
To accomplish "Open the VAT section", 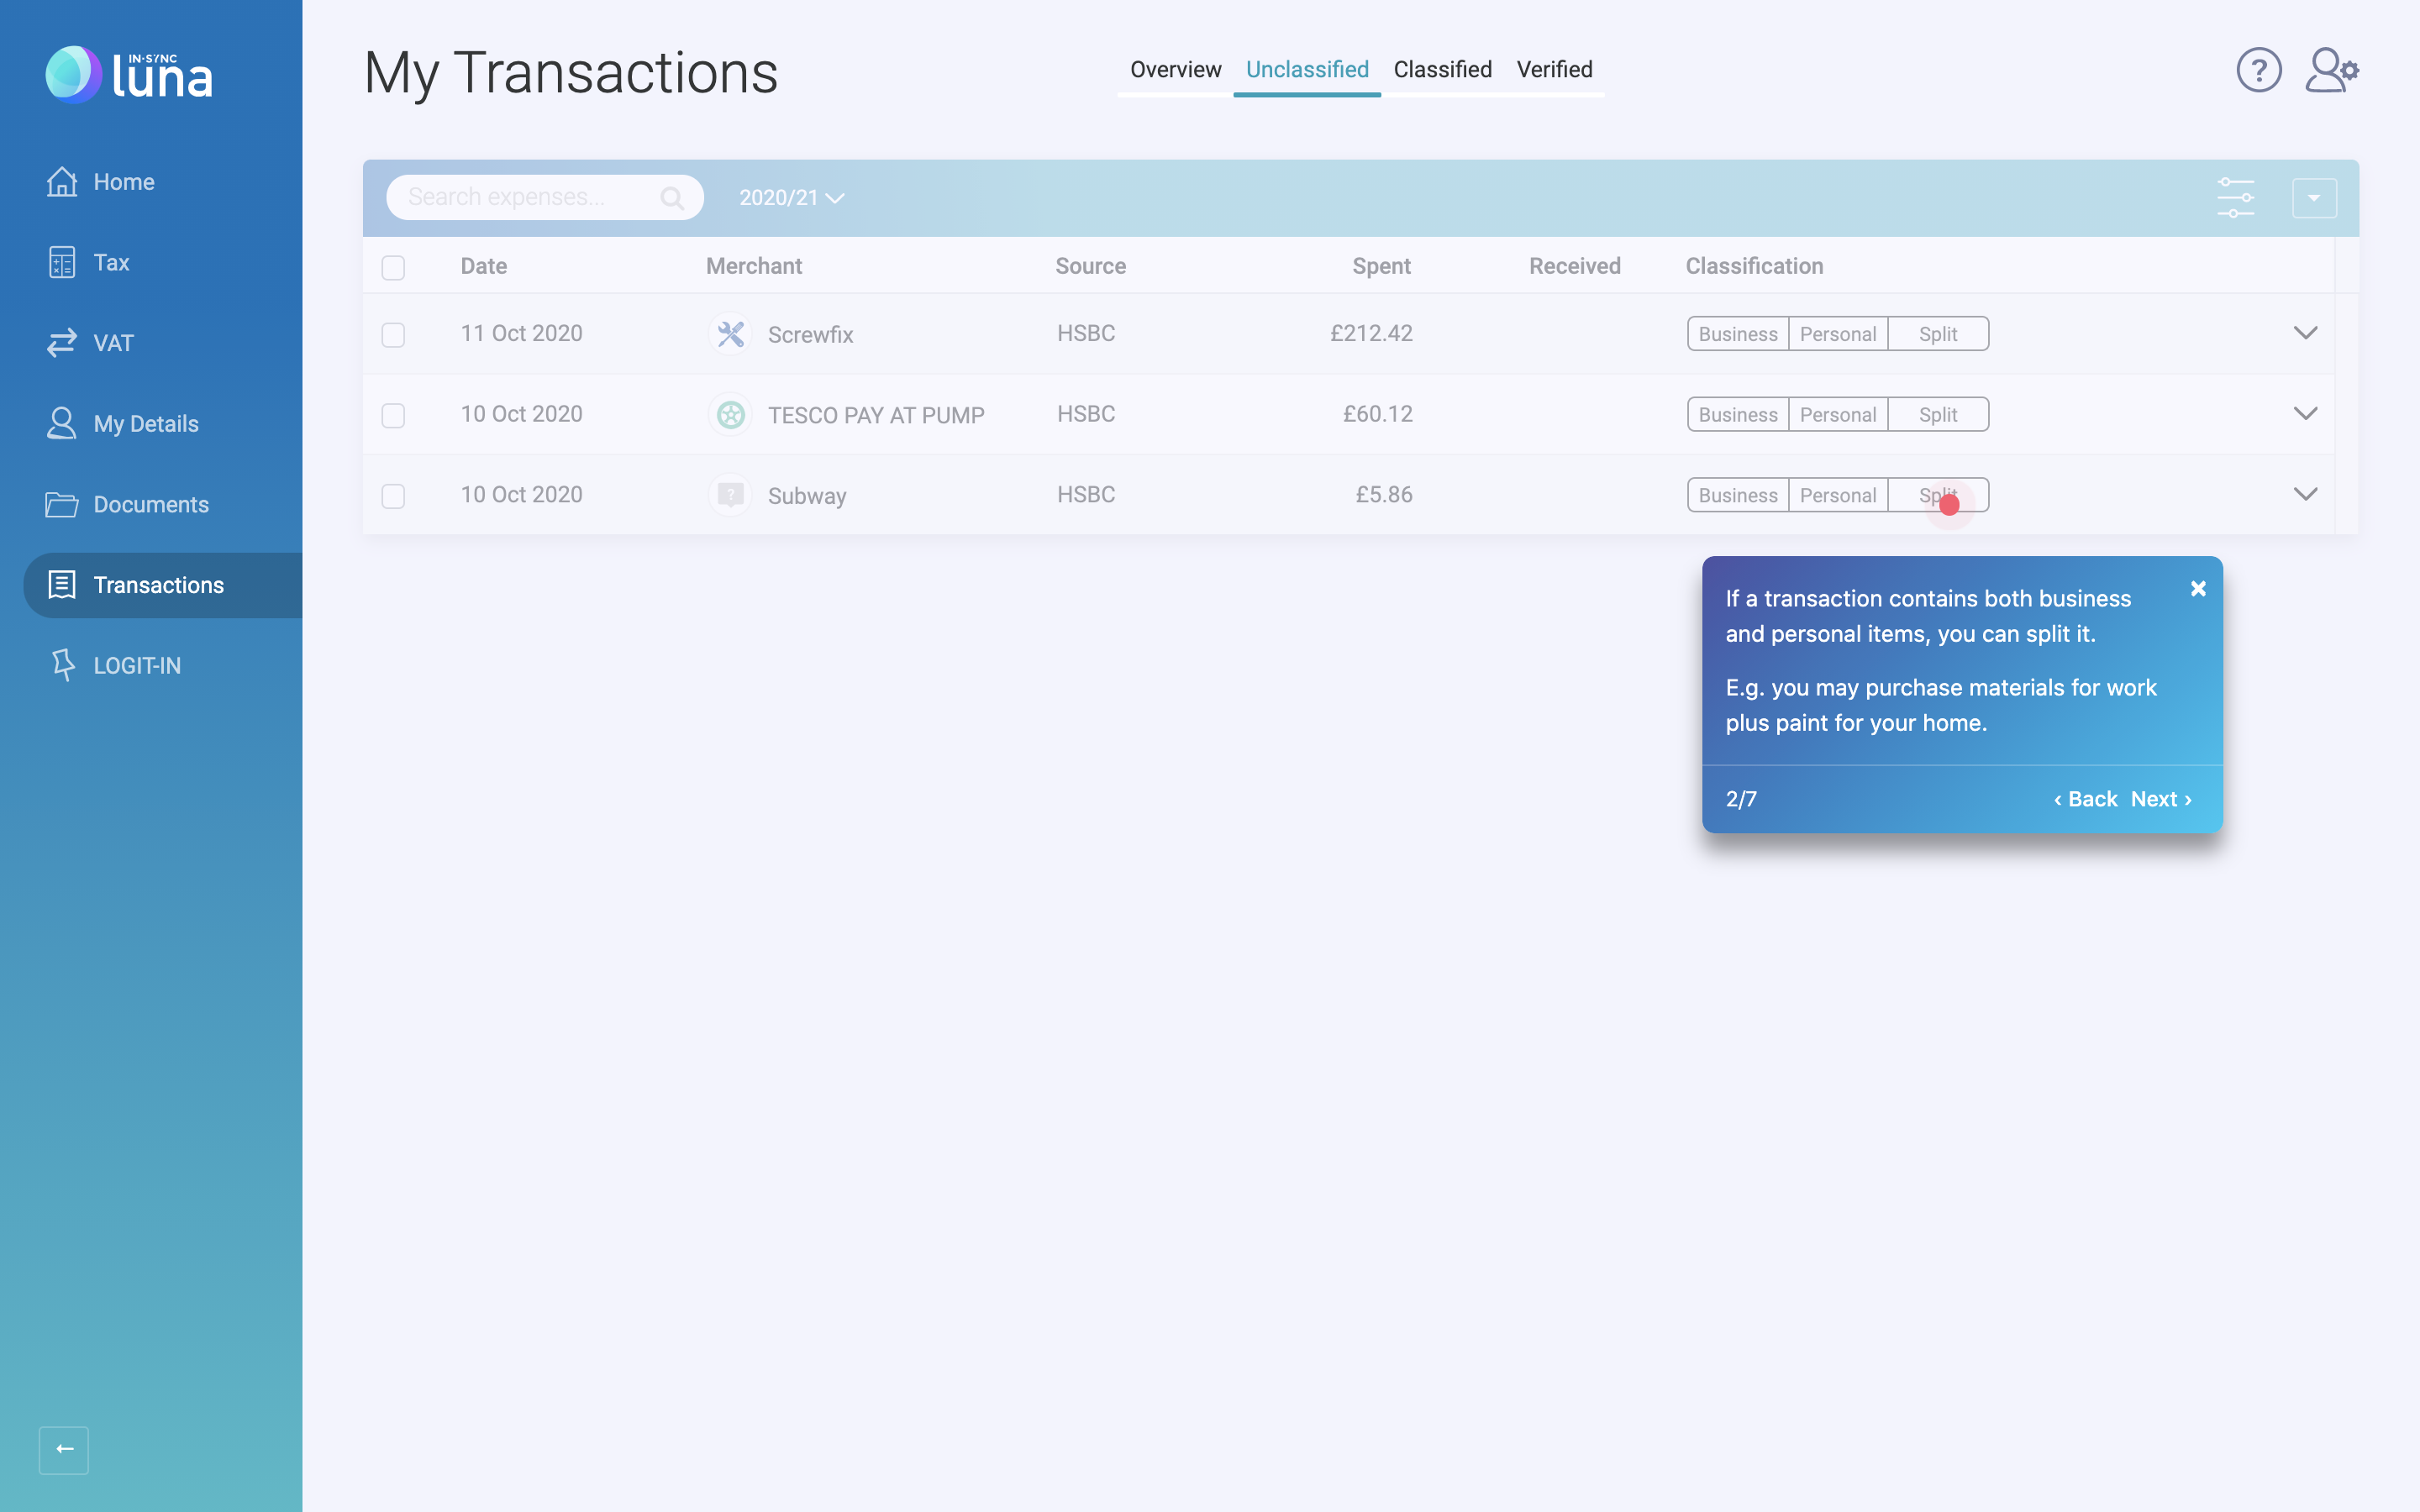I will click(112, 343).
